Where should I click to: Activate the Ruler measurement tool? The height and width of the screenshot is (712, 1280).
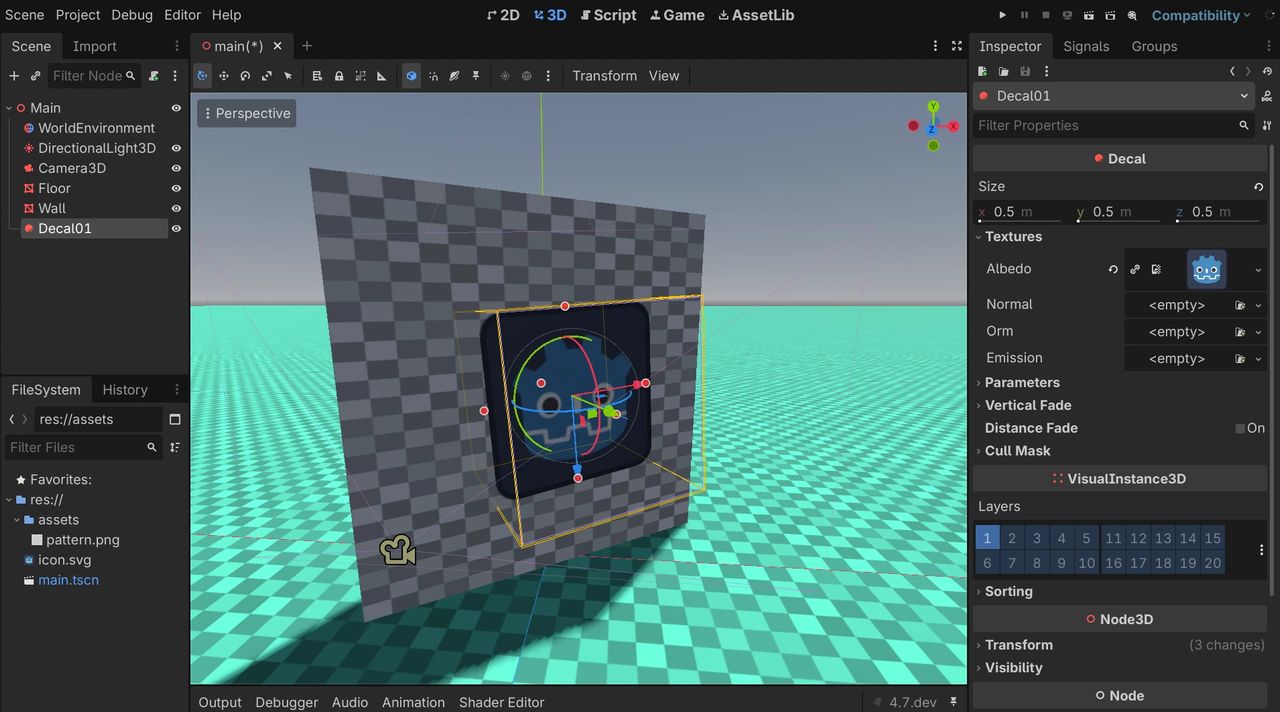coord(382,76)
